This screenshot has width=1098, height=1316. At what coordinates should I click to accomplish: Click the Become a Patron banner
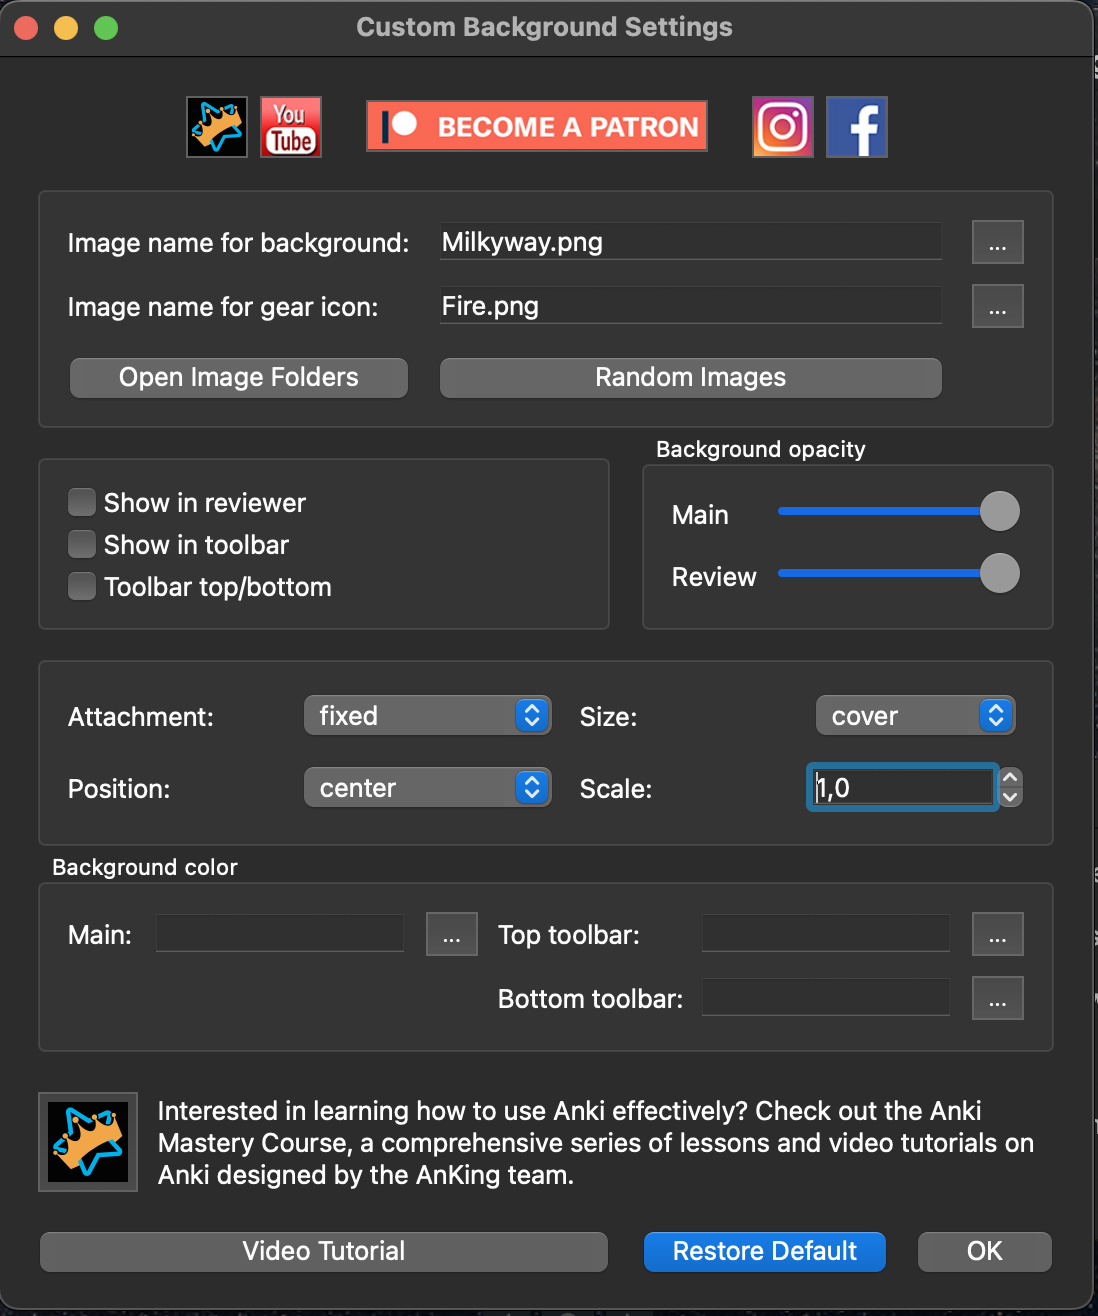pos(537,126)
